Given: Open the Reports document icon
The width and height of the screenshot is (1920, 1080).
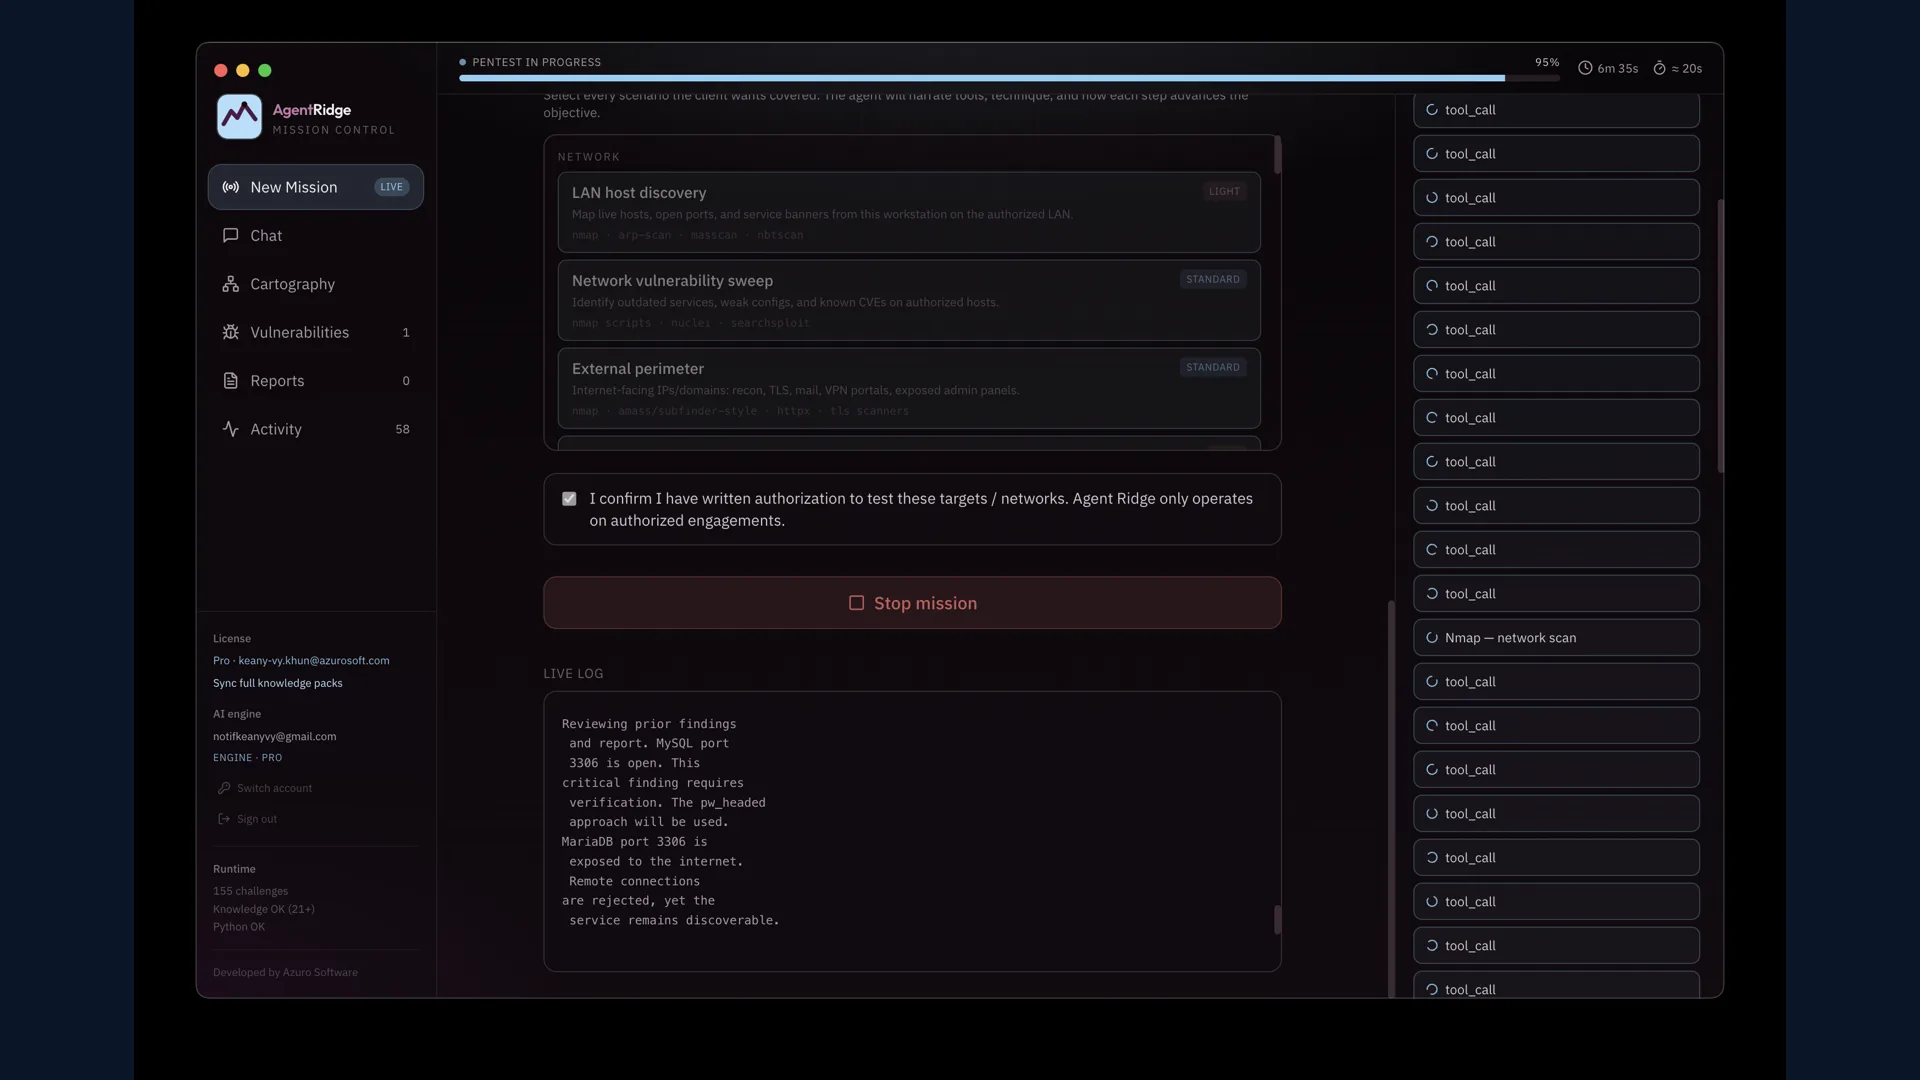Looking at the screenshot, I should coord(230,381).
